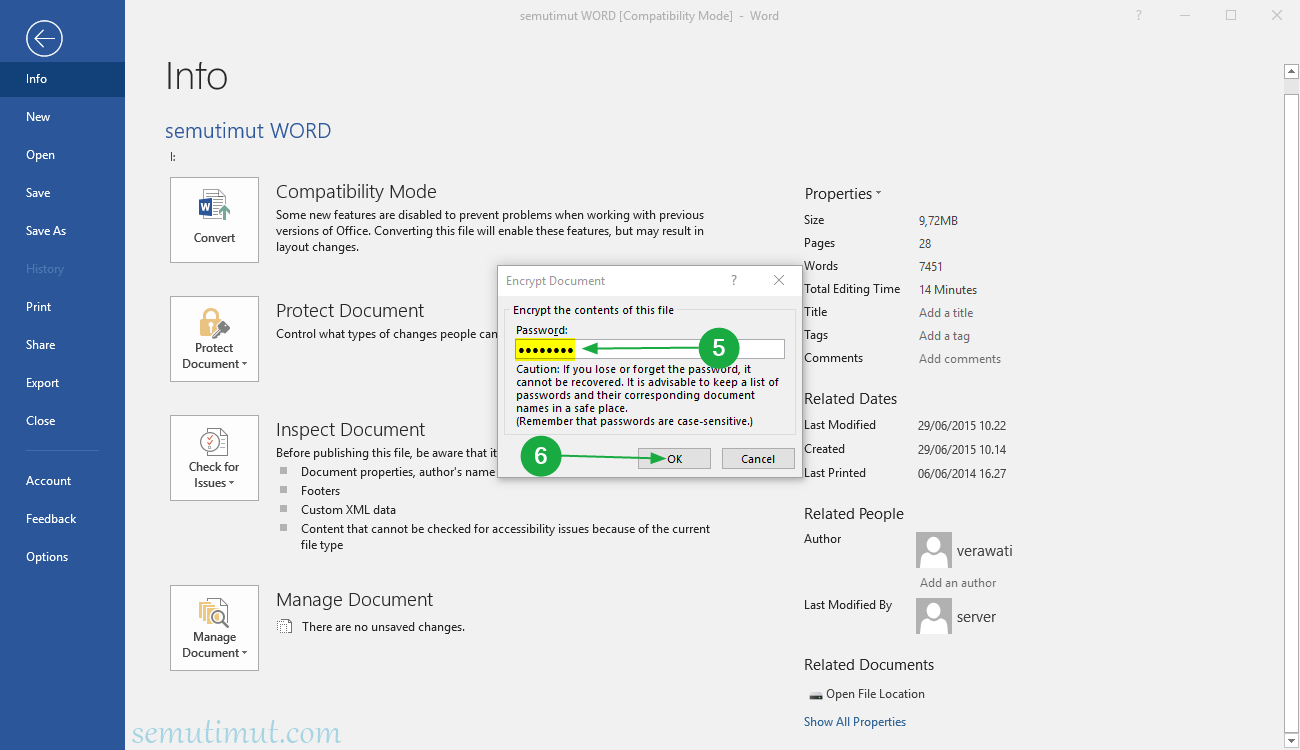The image size is (1300, 750).
Task: Click Last Modified date 29/06/2015 10.22
Action: tap(961, 426)
